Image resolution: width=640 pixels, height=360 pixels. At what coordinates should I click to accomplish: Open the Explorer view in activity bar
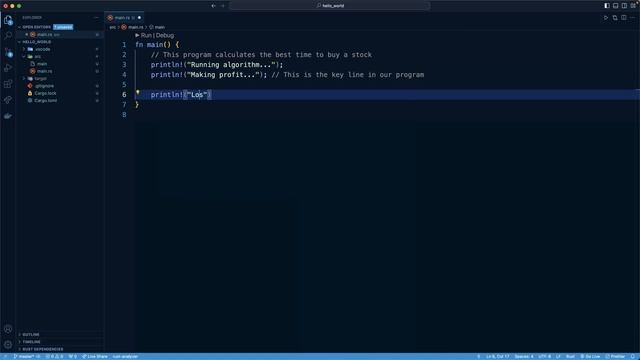[8, 20]
